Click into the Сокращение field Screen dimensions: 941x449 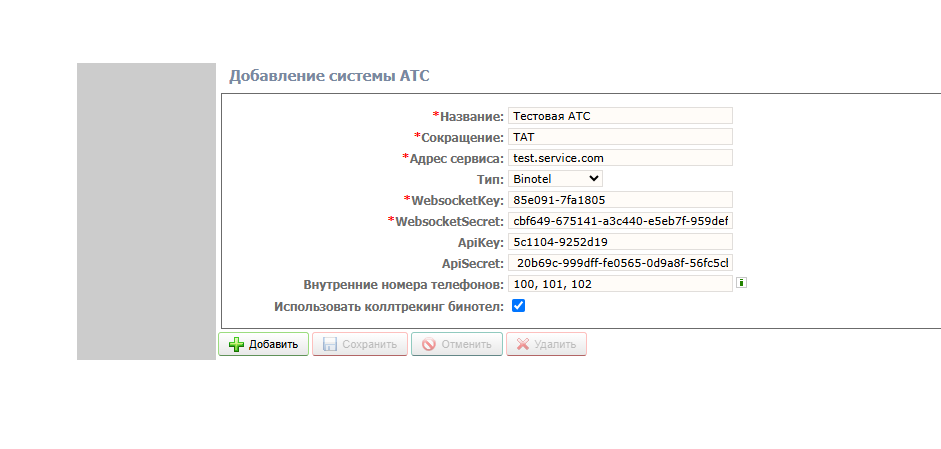pos(620,137)
